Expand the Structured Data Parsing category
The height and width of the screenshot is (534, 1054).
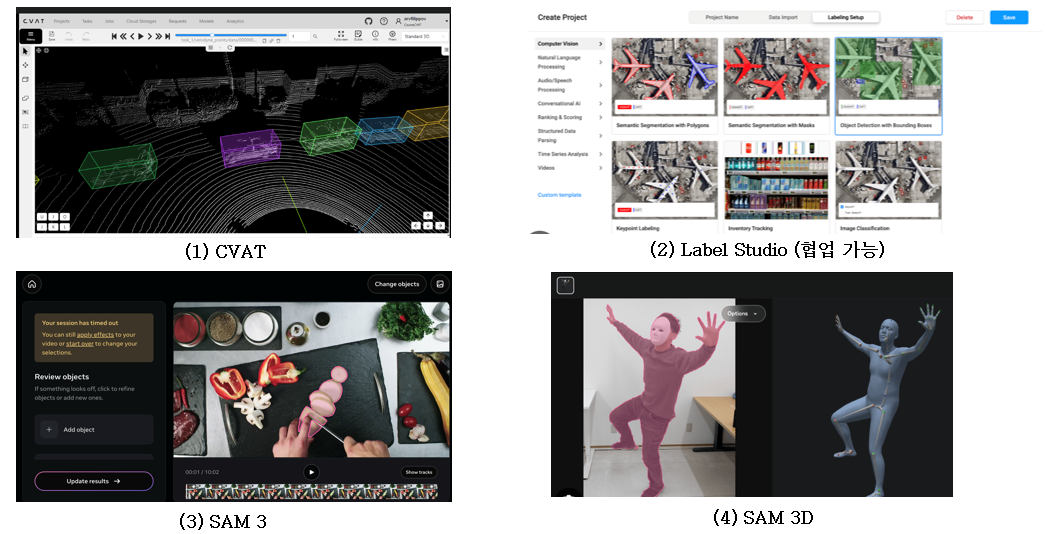click(x=570, y=135)
